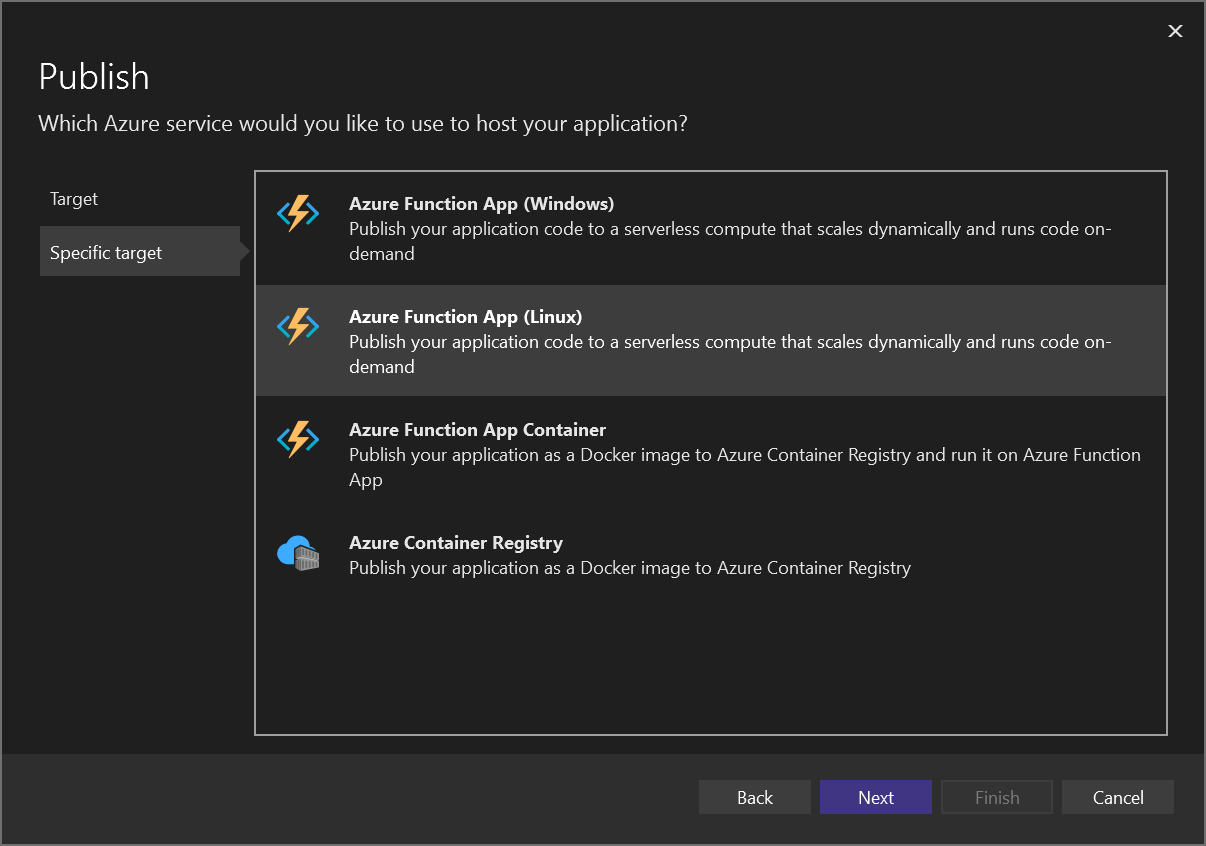The image size is (1206, 846).
Task: Click the Azure Function App (Windows) lightning icon
Action: click(x=297, y=213)
